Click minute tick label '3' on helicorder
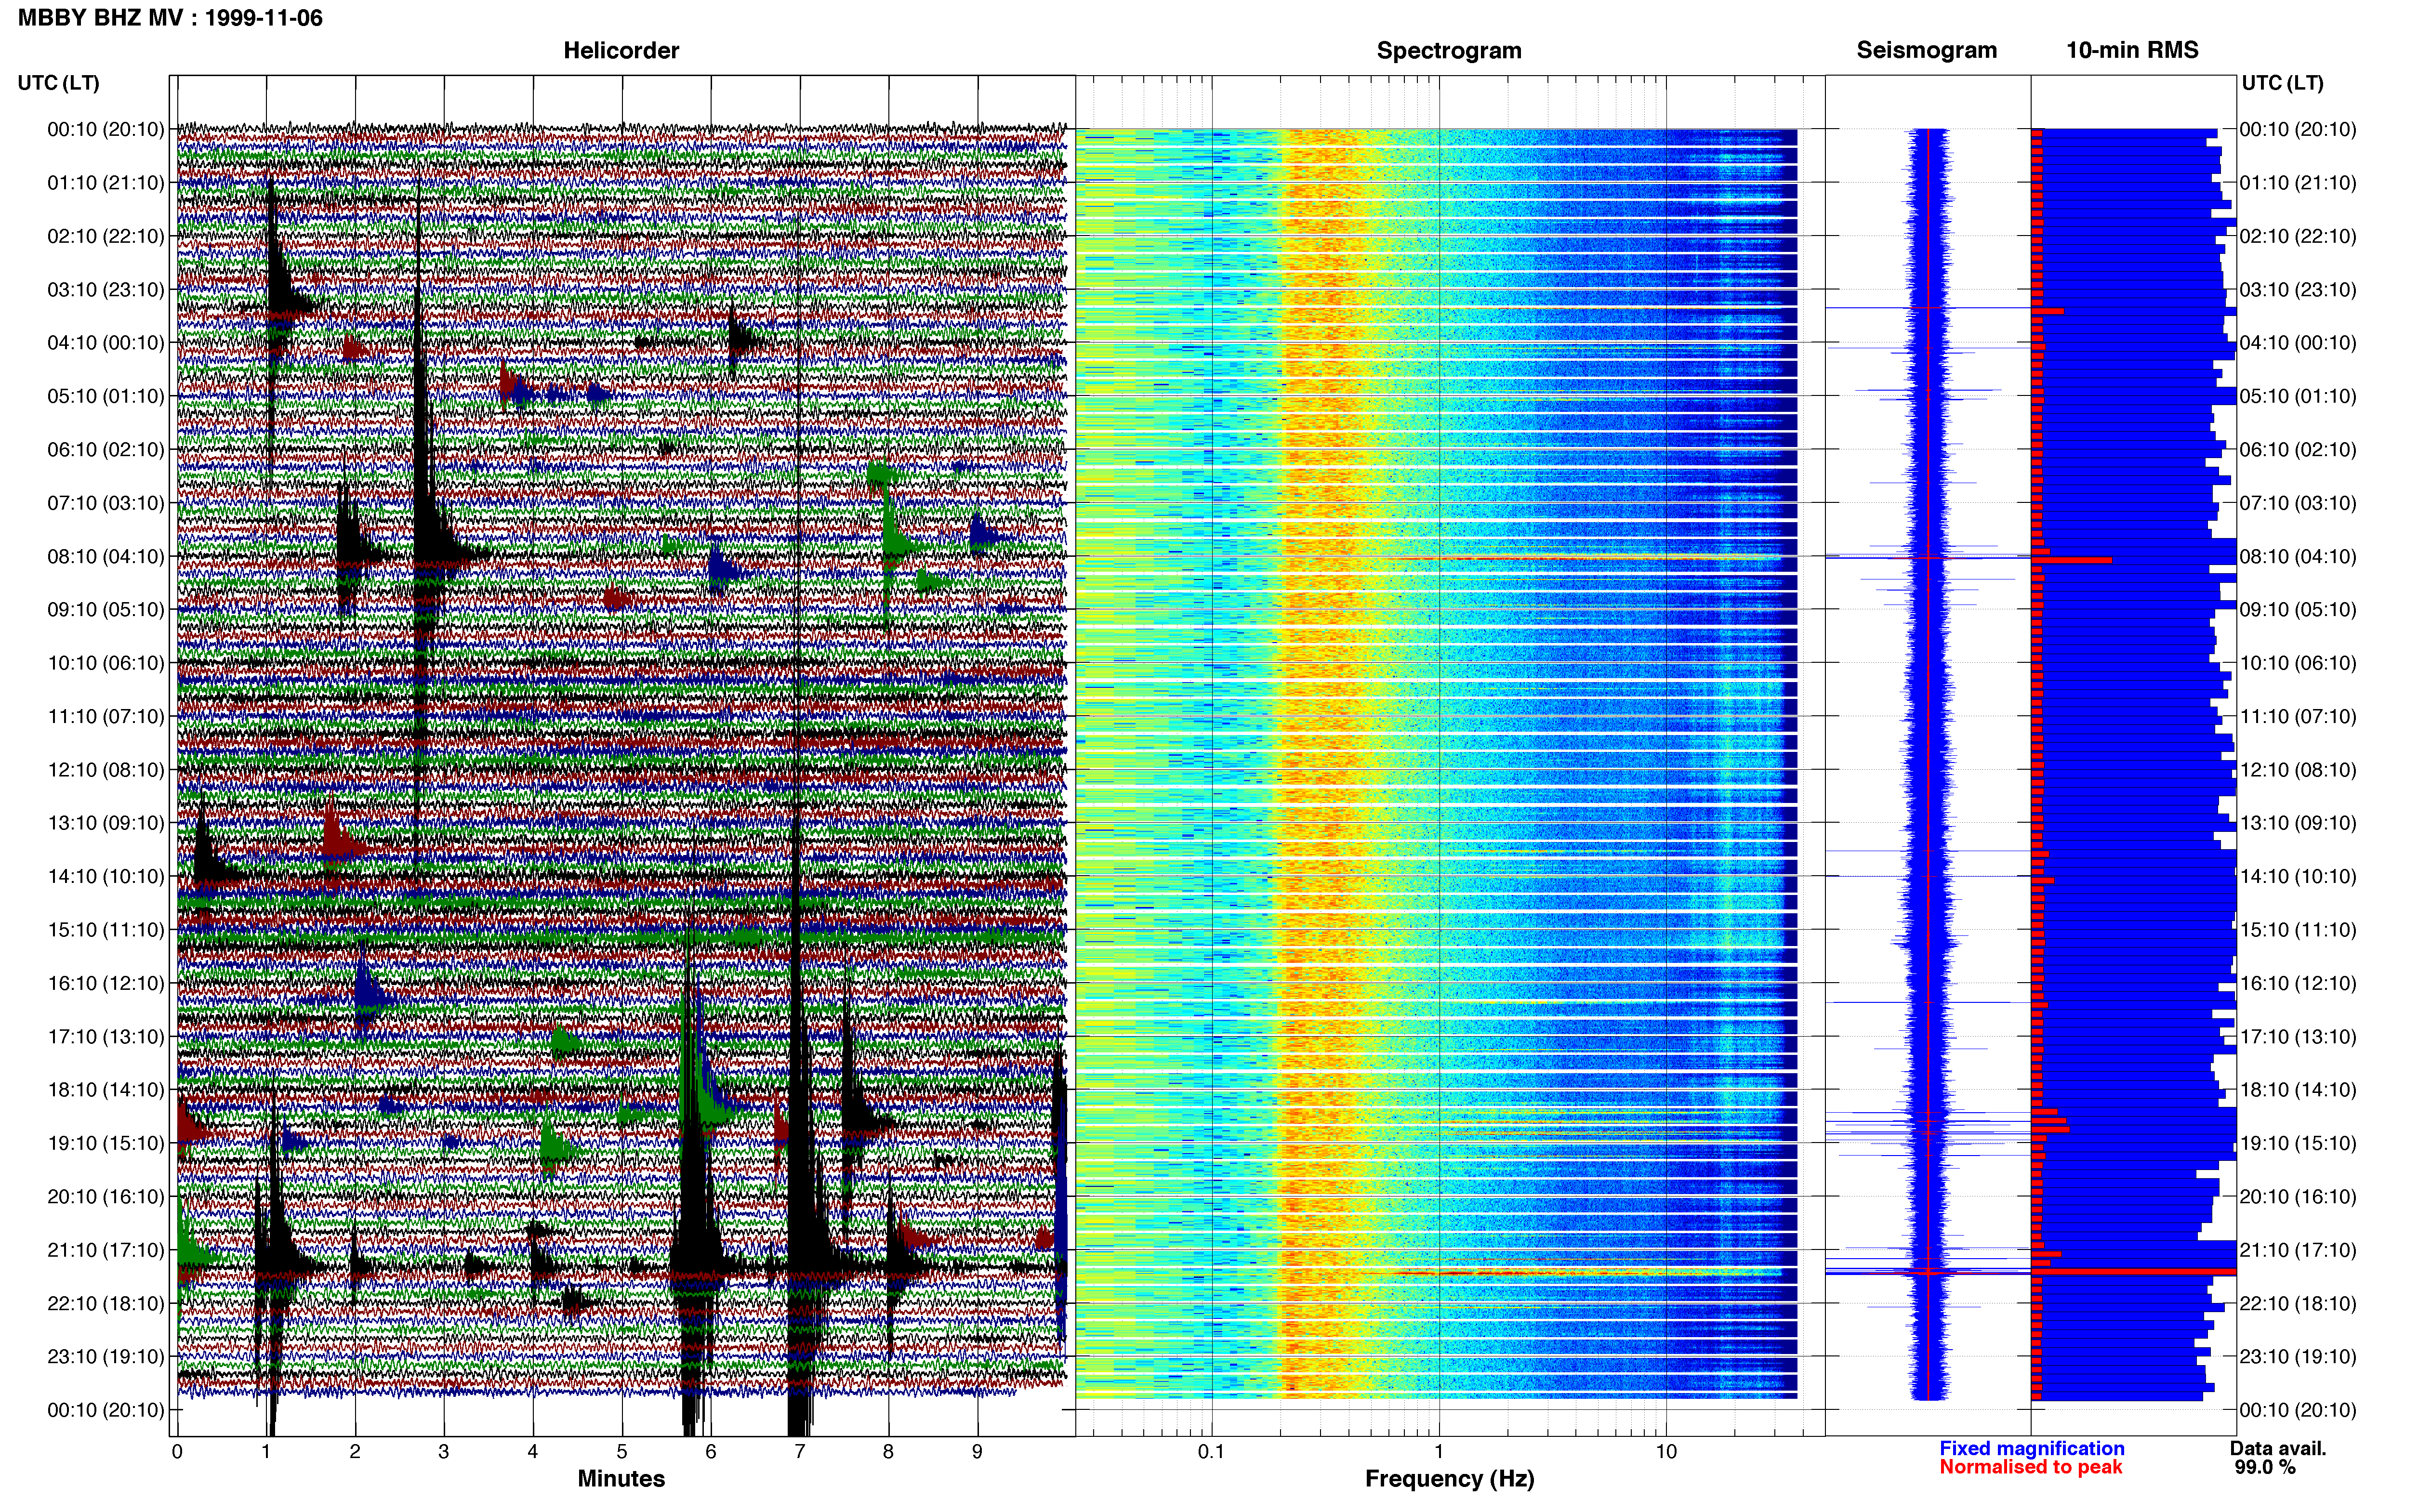 444,1452
